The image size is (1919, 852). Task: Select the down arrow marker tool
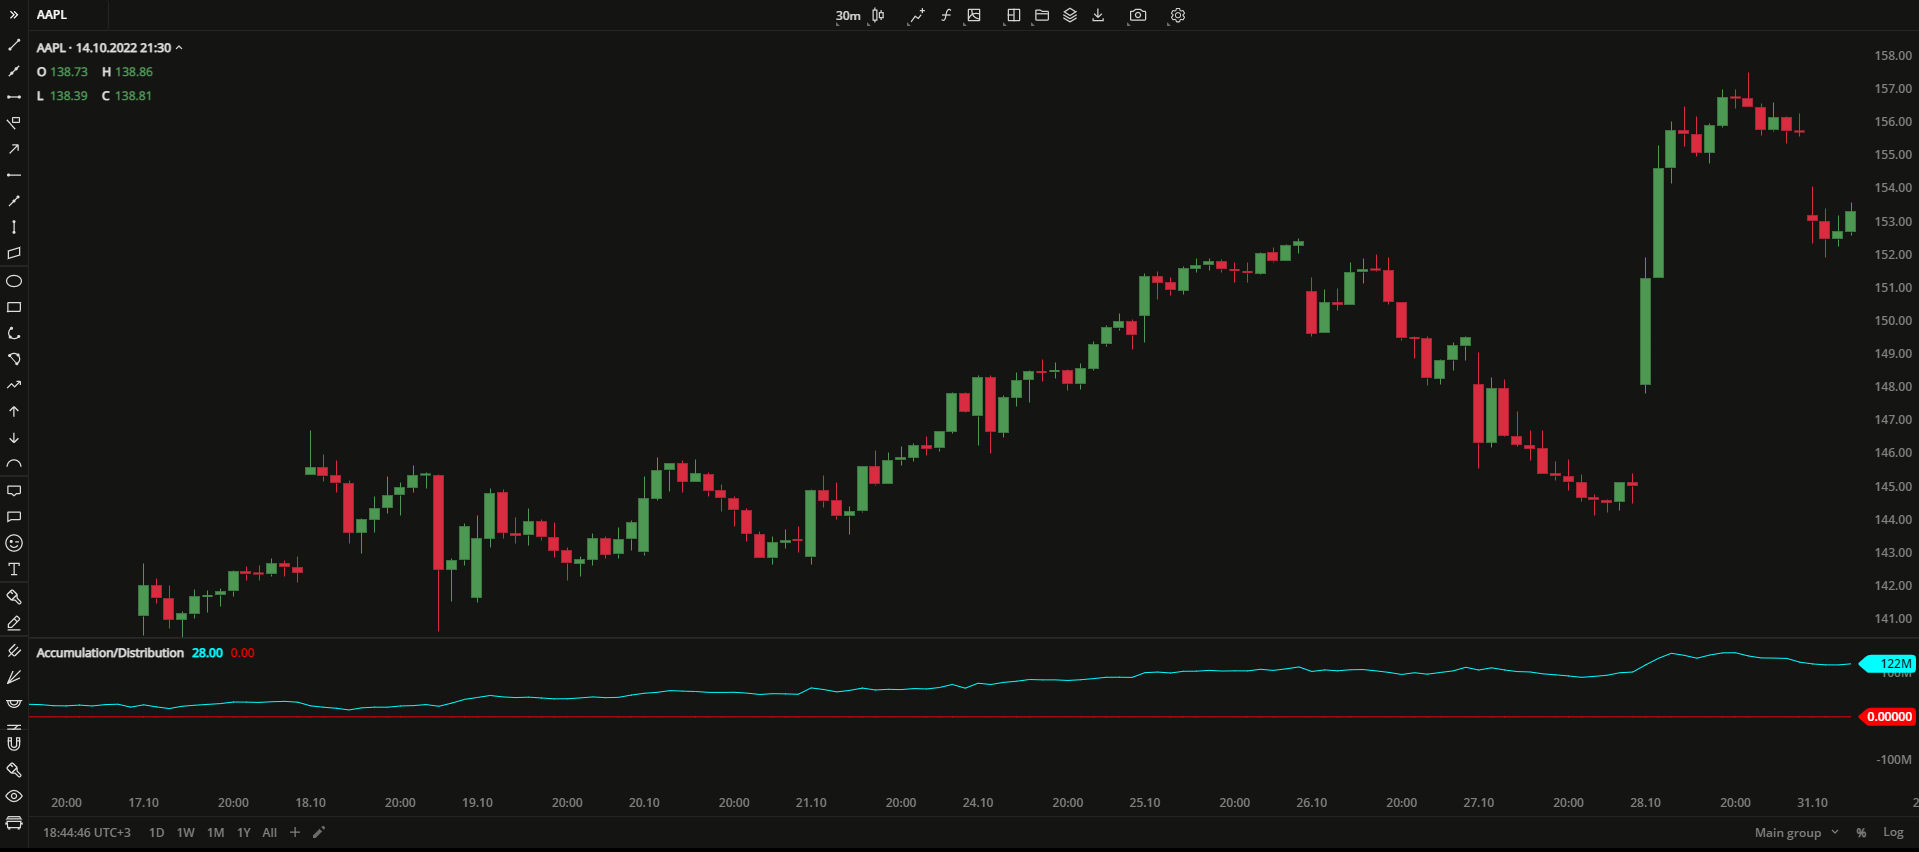(x=14, y=438)
